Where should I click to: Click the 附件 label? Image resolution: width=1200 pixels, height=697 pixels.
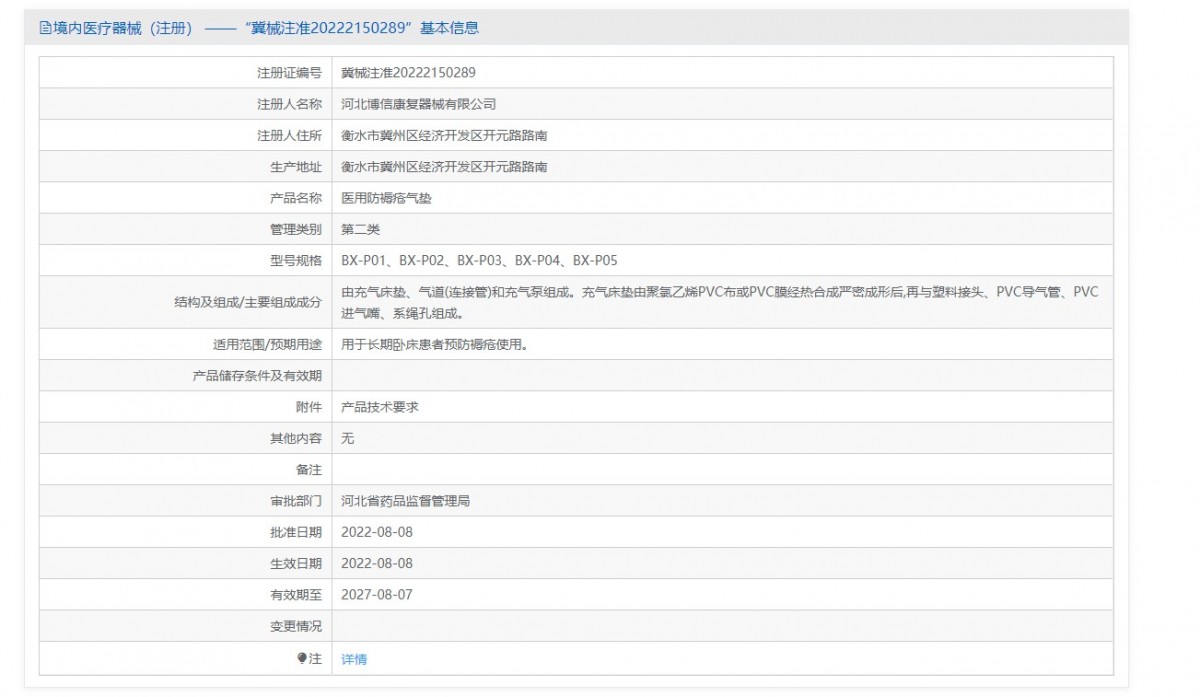pos(309,407)
